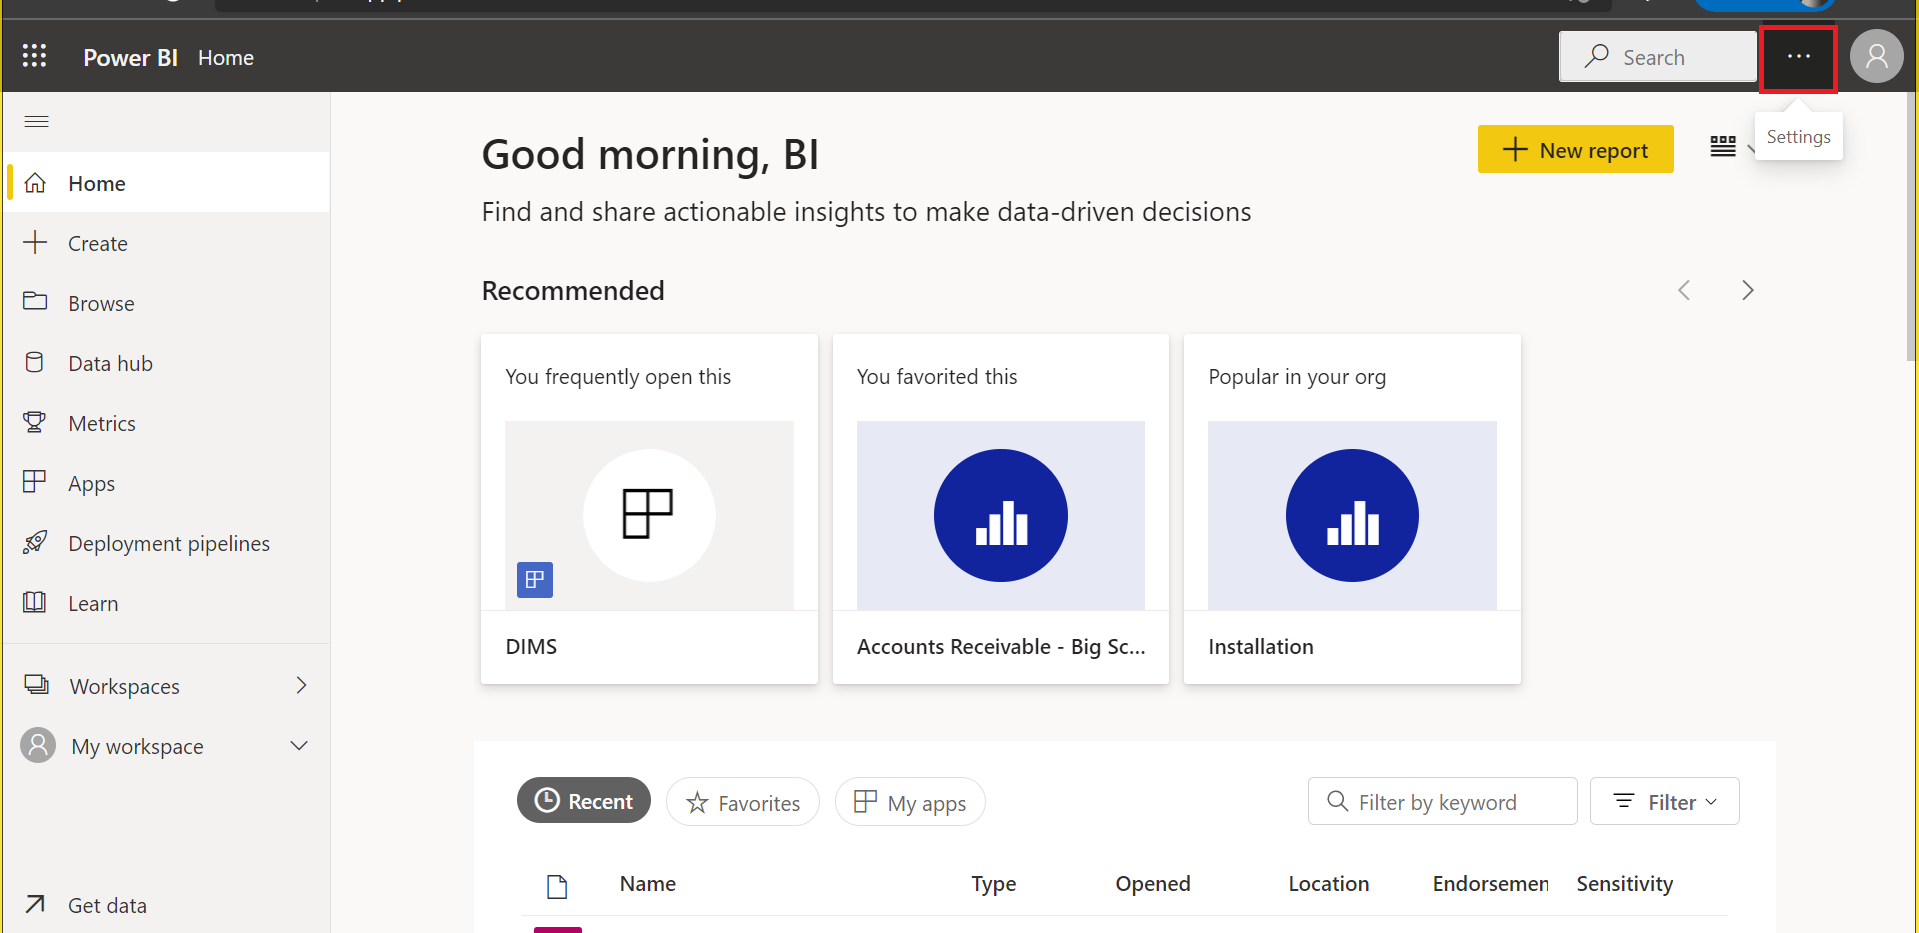Image resolution: width=1919 pixels, height=933 pixels.
Task: Click the Search box in the header
Action: point(1657,56)
